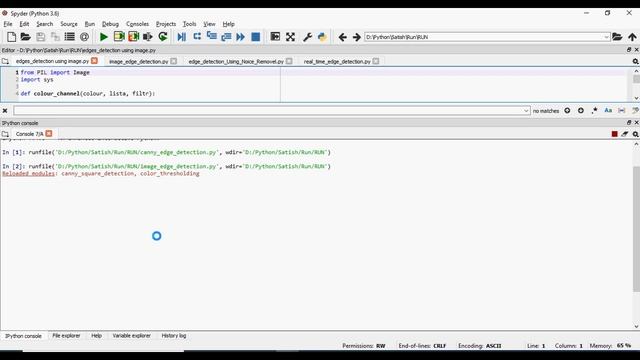
Task: Open the Source menu
Action: (x=69, y=24)
